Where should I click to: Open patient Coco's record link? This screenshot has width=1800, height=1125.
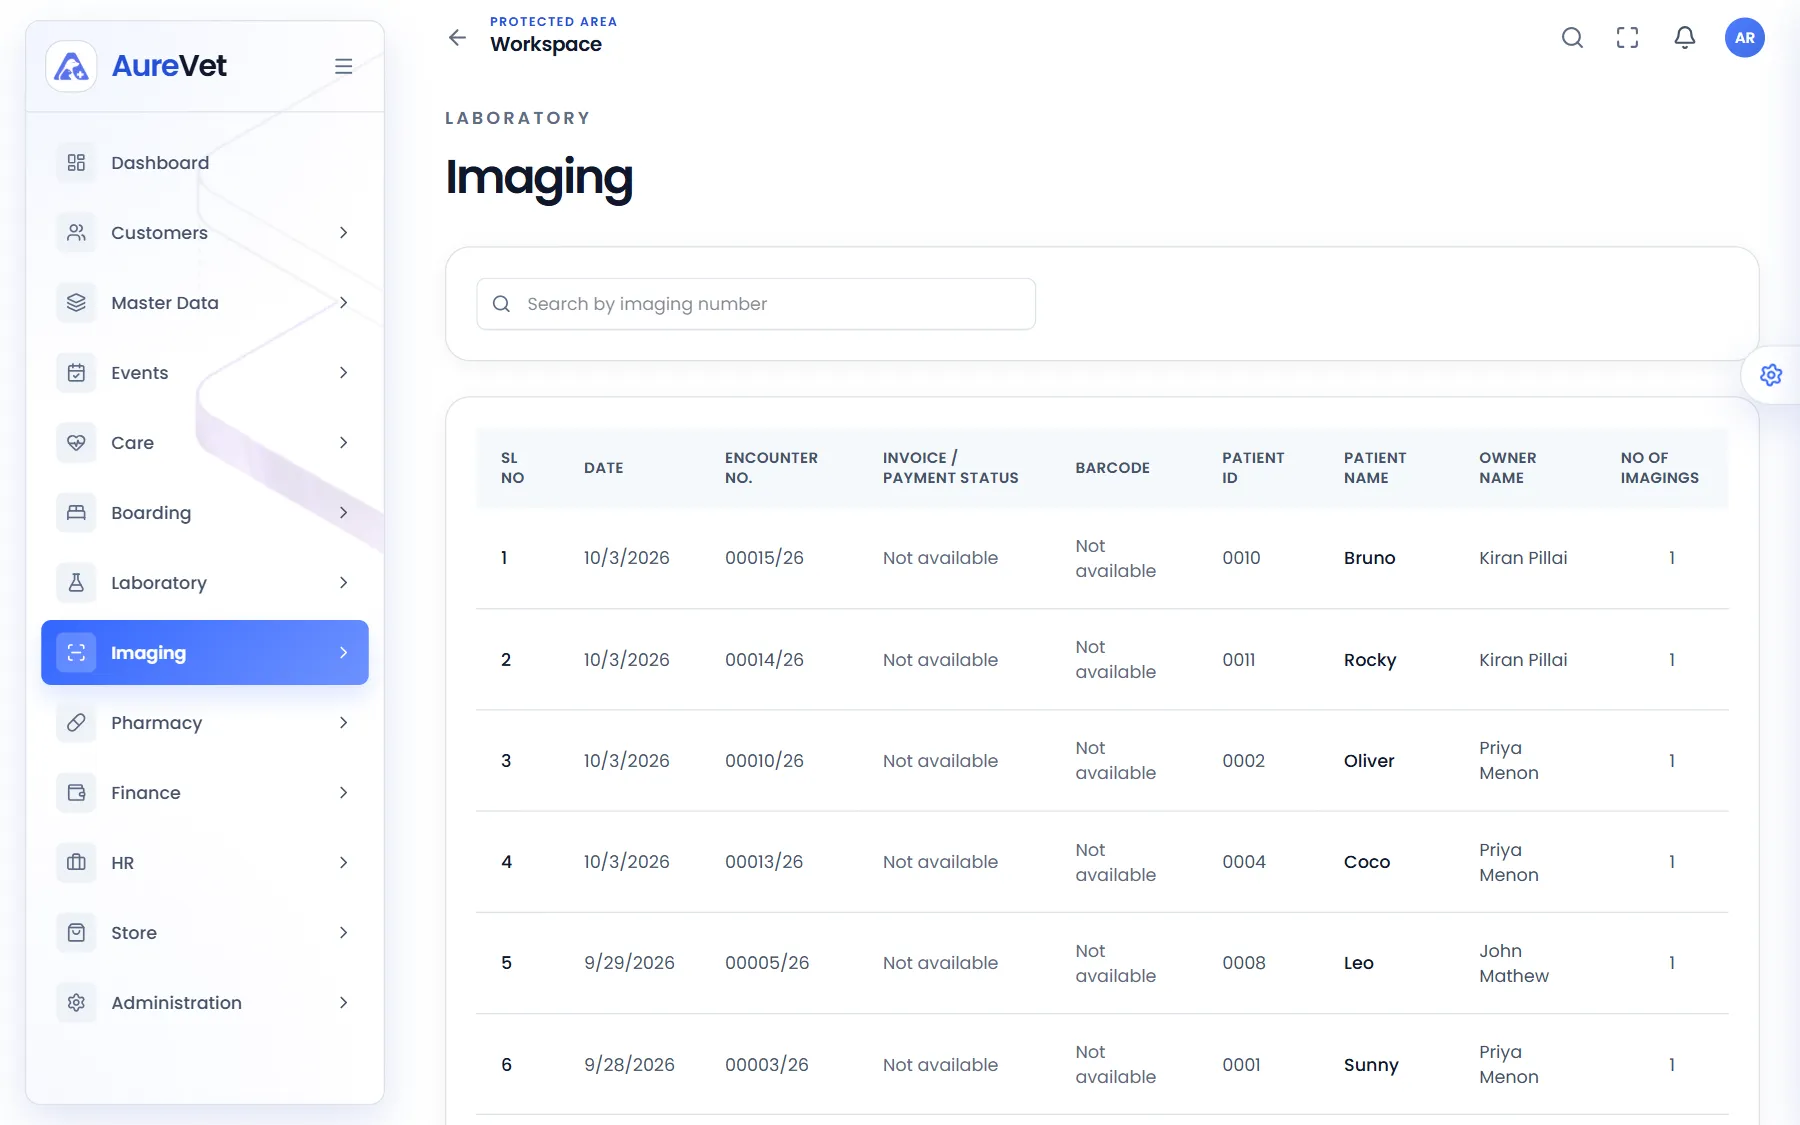(1367, 862)
